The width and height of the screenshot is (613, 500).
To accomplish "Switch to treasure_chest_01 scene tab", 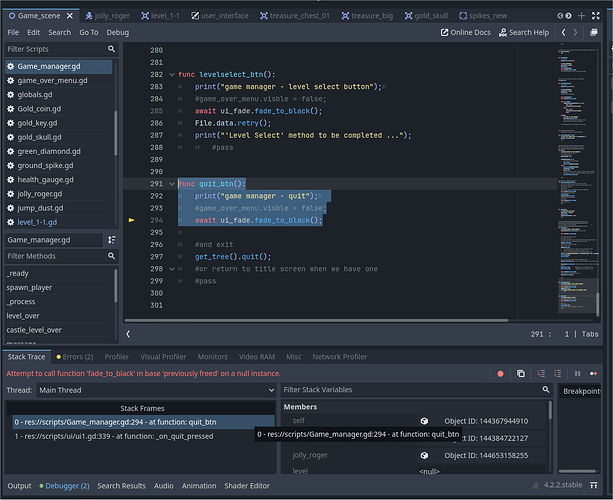I will tap(295, 16).
